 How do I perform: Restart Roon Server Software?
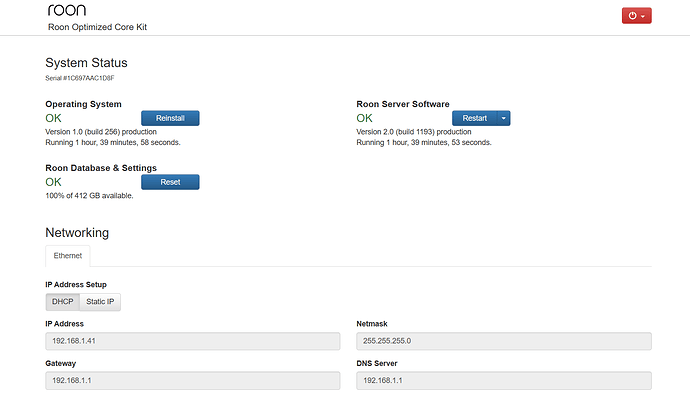(474, 118)
